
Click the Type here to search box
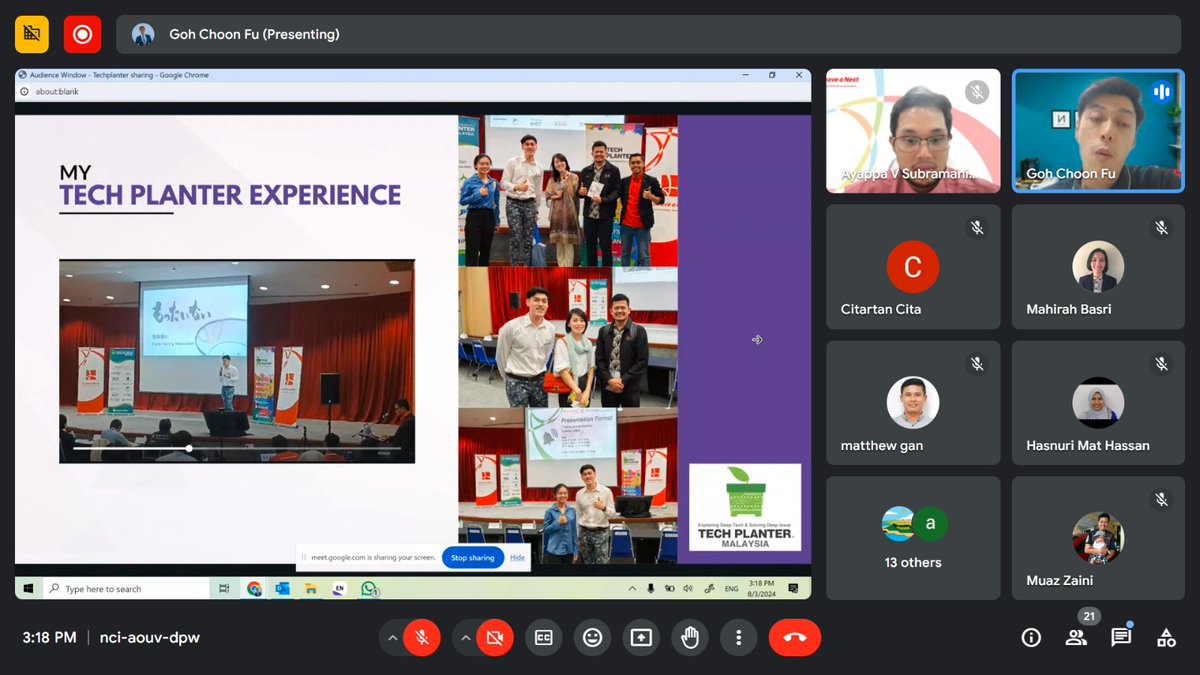coord(126,589)
